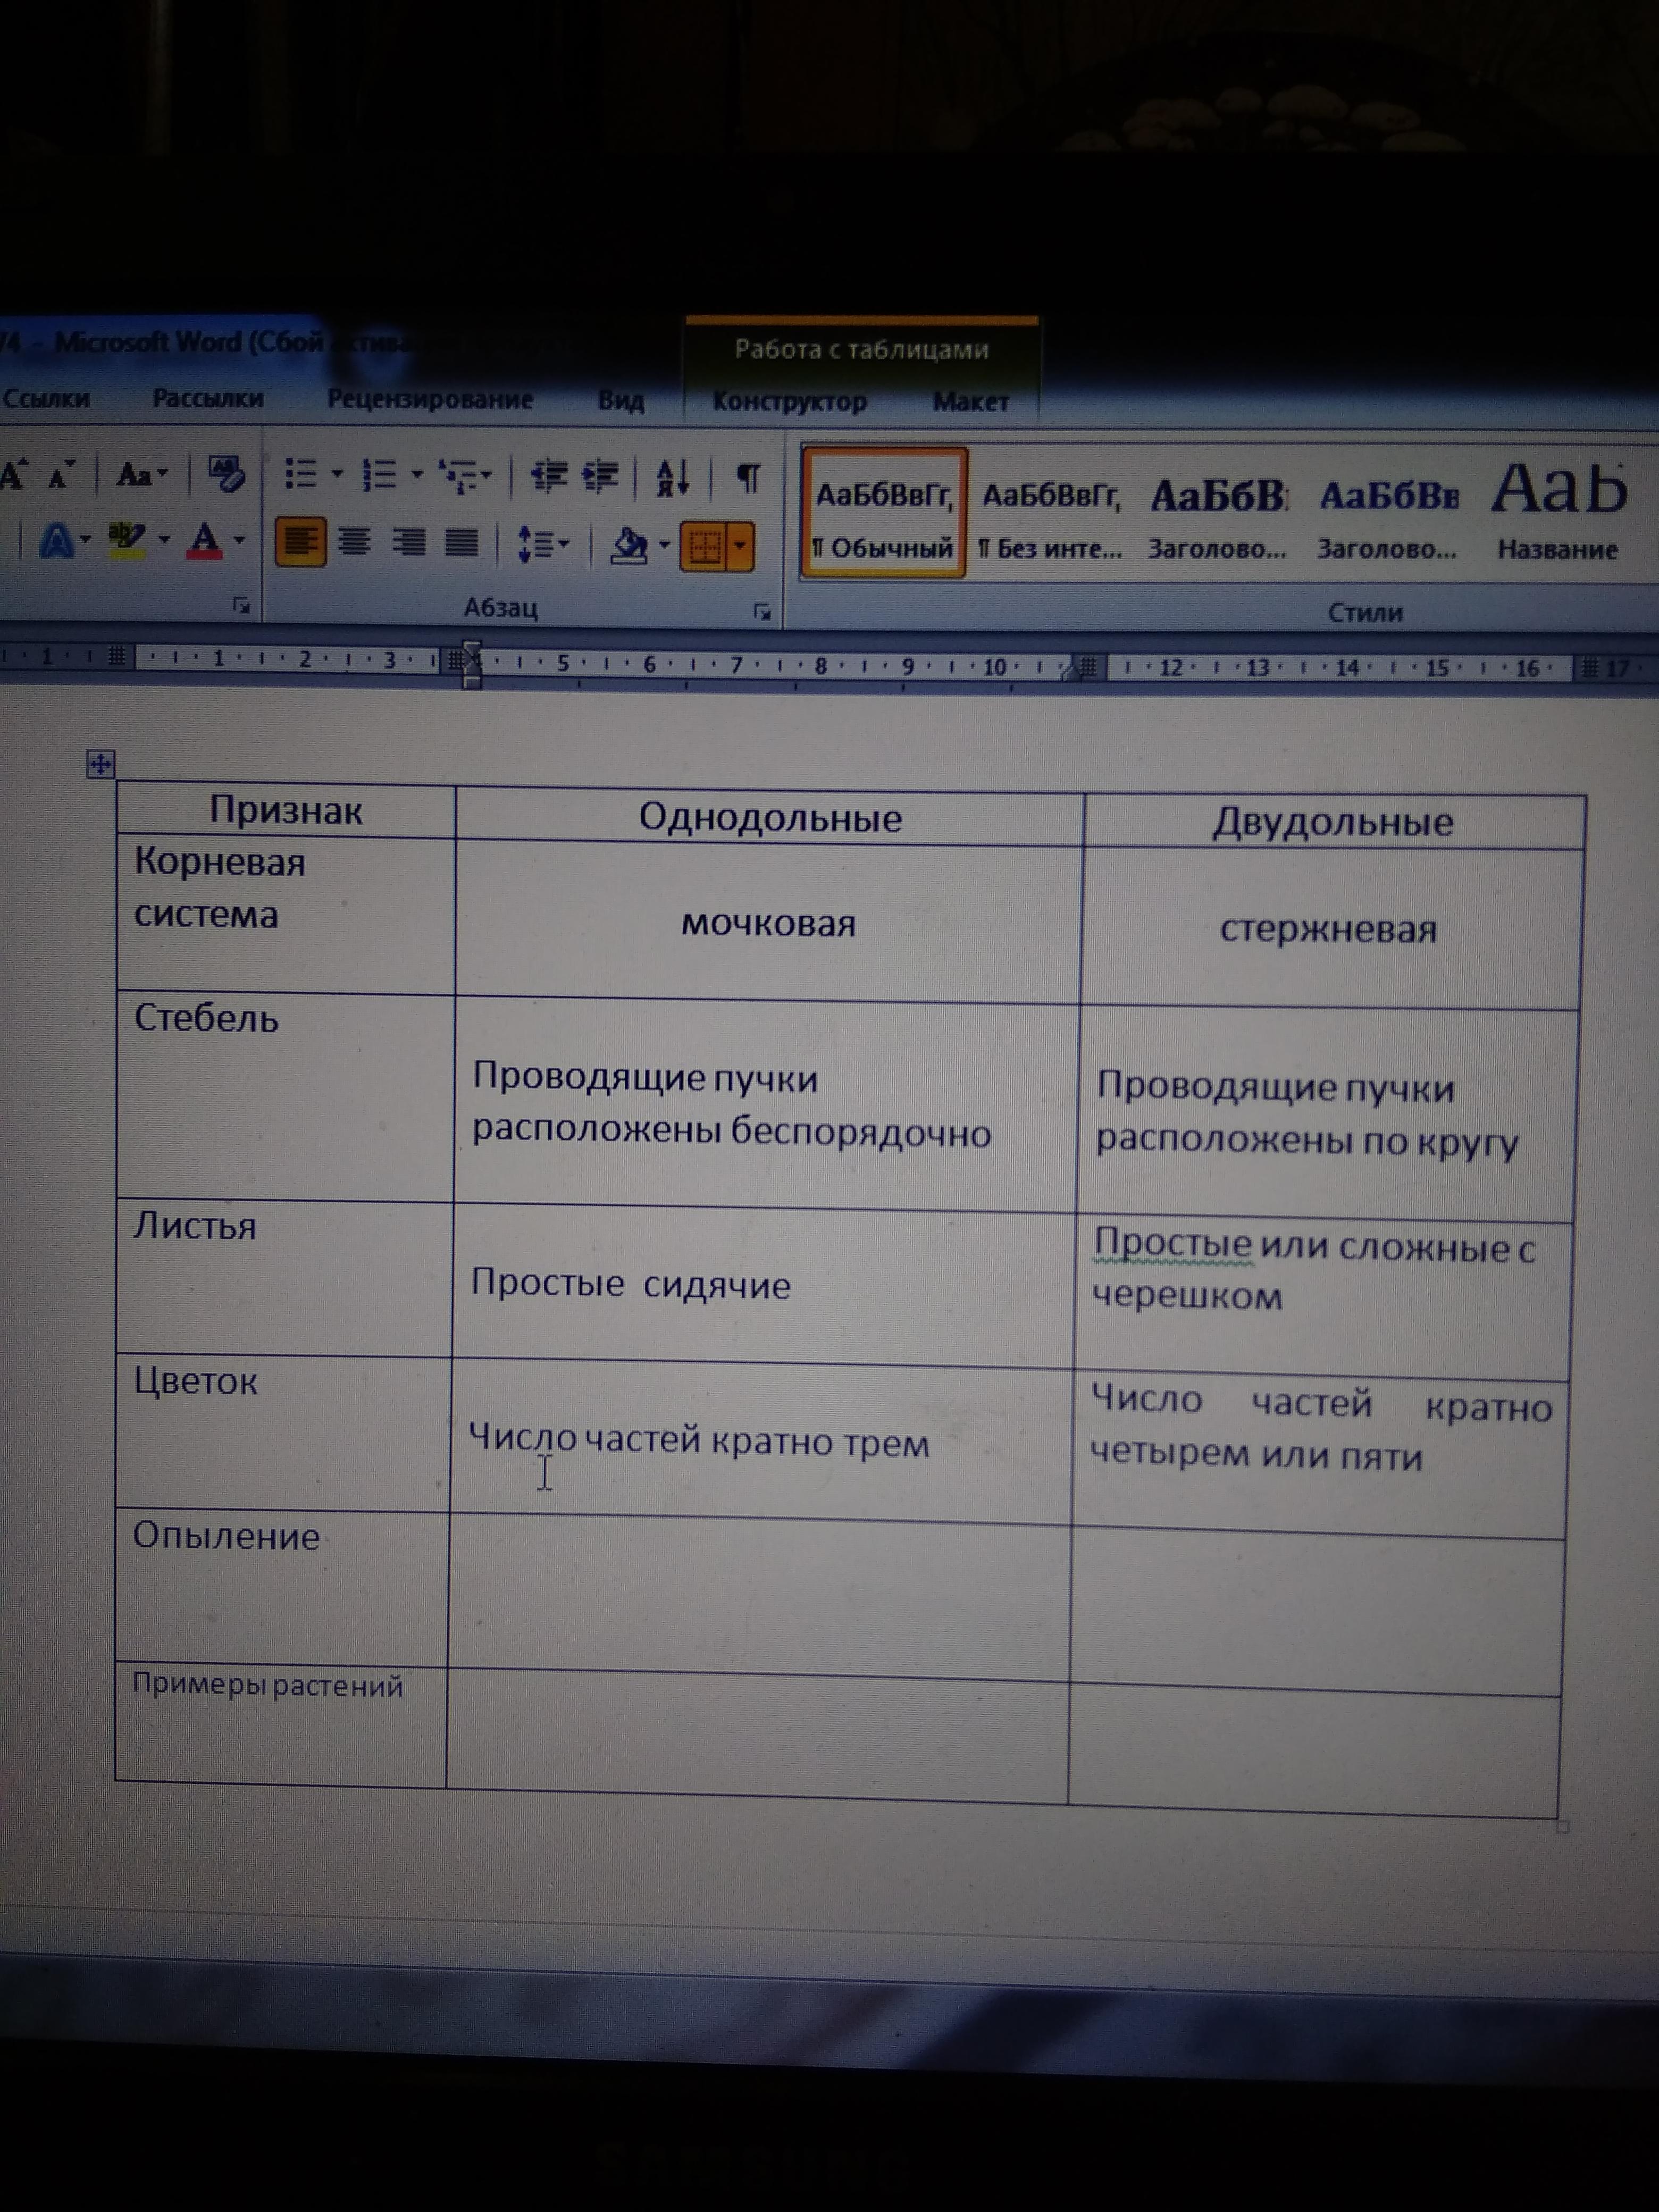Click the clear formatting eraser icon
This screenshot has width=1659, height=2212.
point(226,474)
